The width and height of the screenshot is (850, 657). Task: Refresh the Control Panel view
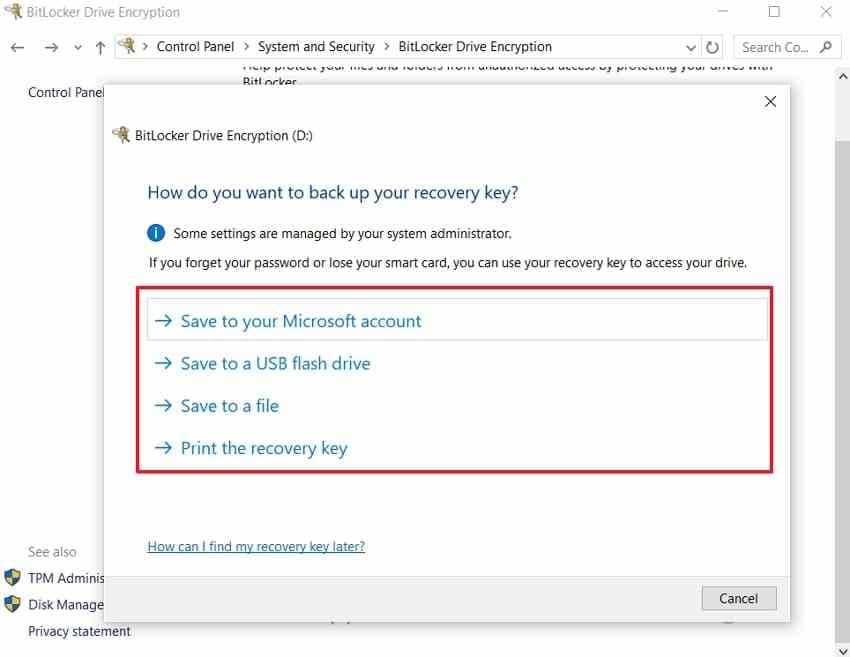[x=712, y=48]
